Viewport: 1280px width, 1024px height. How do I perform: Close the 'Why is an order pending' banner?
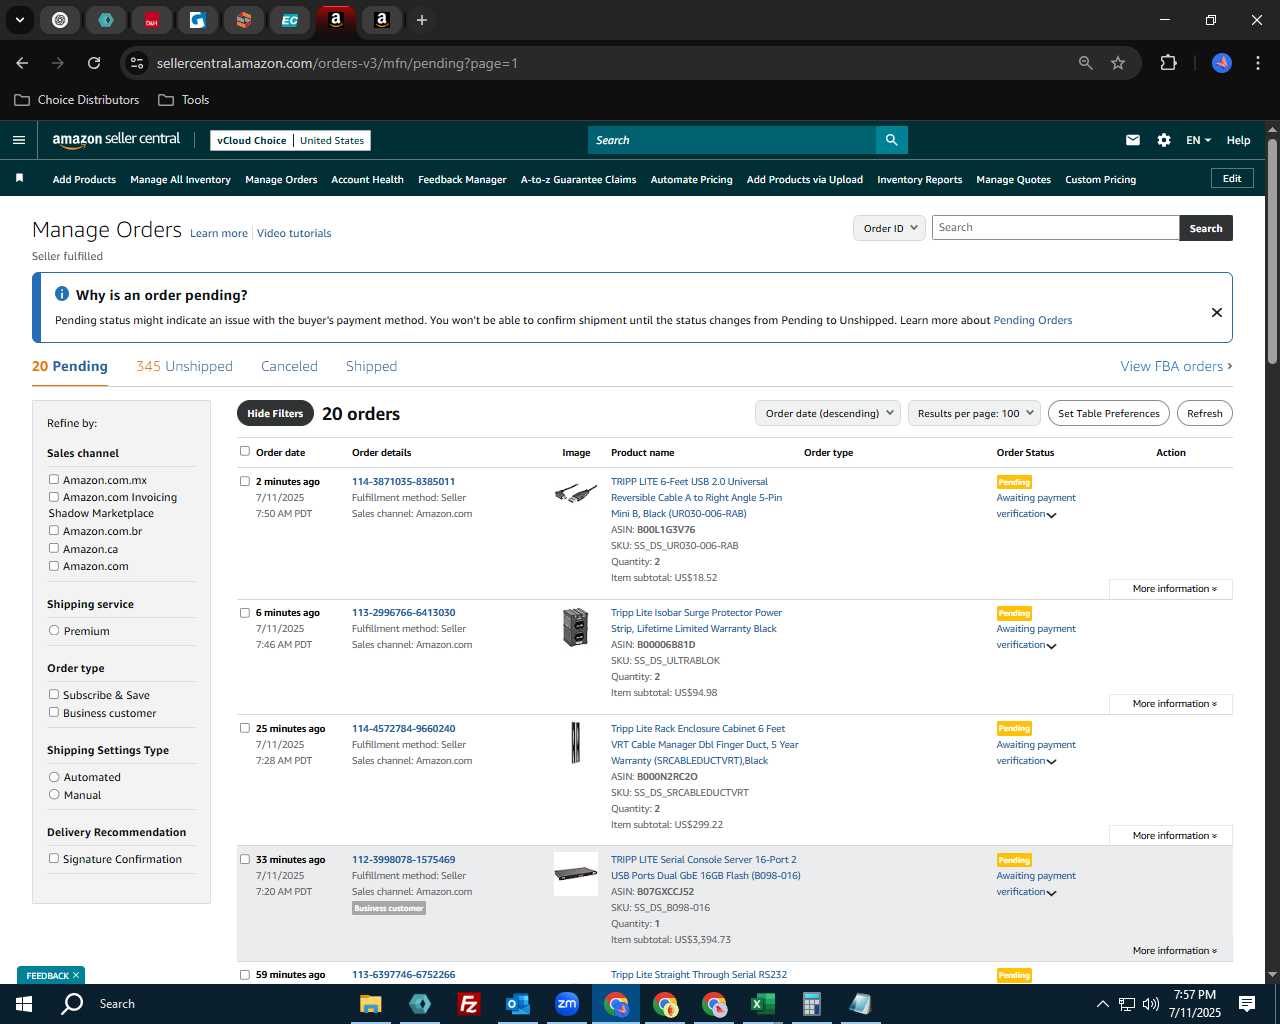pyautogui.click(x=1217, y=312)
